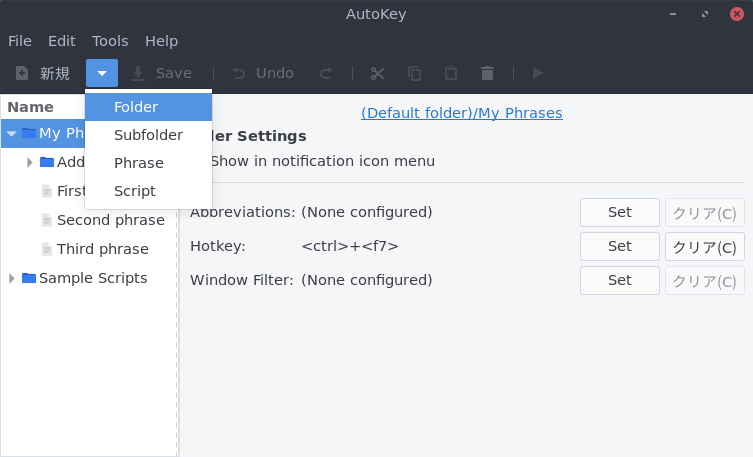Image resolution: width=753 pixels, height=457 pixels.
Task: Click the Undo toolbar button
Action: pyautogui.click(x=263, y=73)
